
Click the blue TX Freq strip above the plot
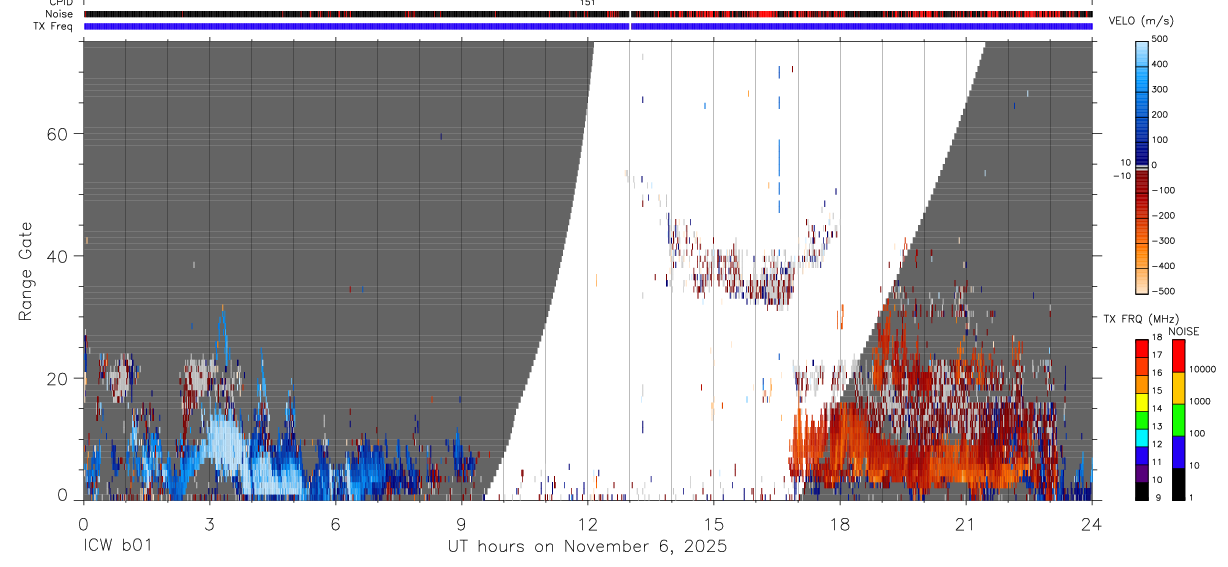588,26
